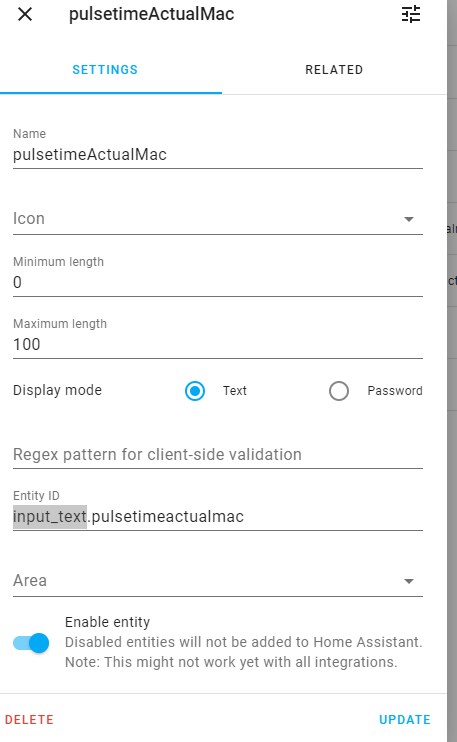Click the dialog title pulsetimeActualMac
Image resolution: width=457 pixels, height=742 pixels.
click(151, 14)
